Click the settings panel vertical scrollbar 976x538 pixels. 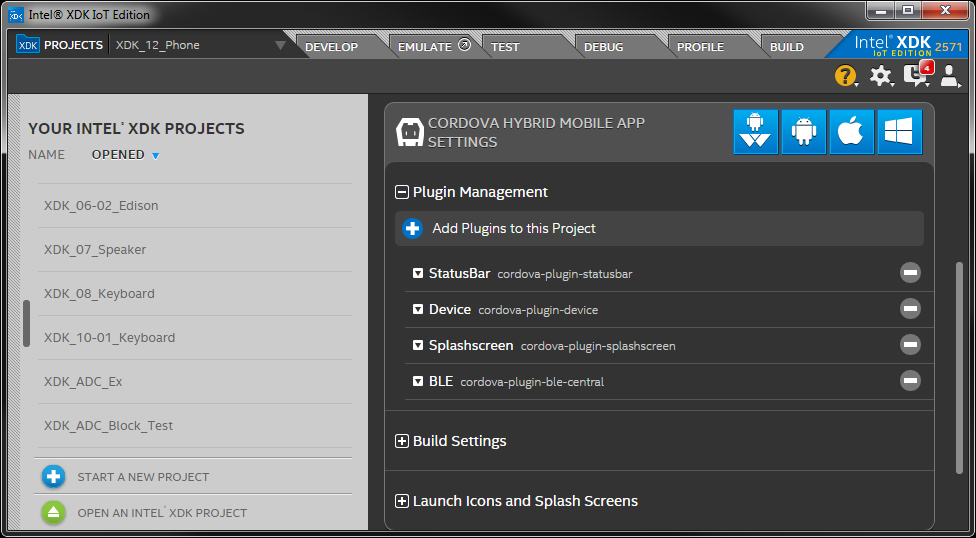(x=959, y=367)
